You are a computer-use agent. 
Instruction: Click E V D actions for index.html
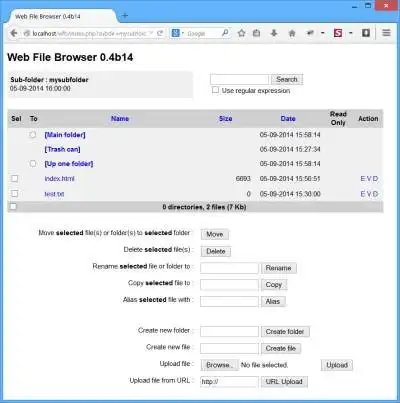point(369,179)
